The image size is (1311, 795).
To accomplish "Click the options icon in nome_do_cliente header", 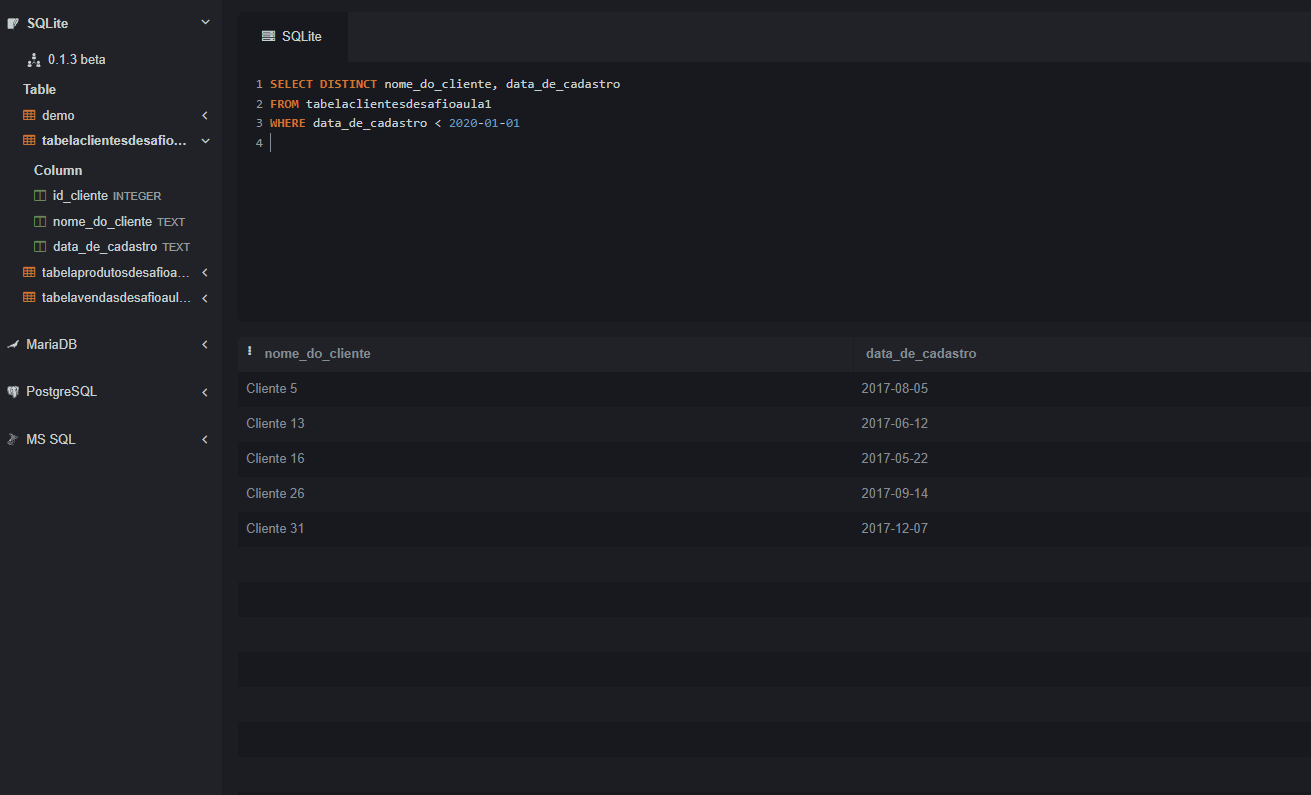I will [x=250, y=352].
